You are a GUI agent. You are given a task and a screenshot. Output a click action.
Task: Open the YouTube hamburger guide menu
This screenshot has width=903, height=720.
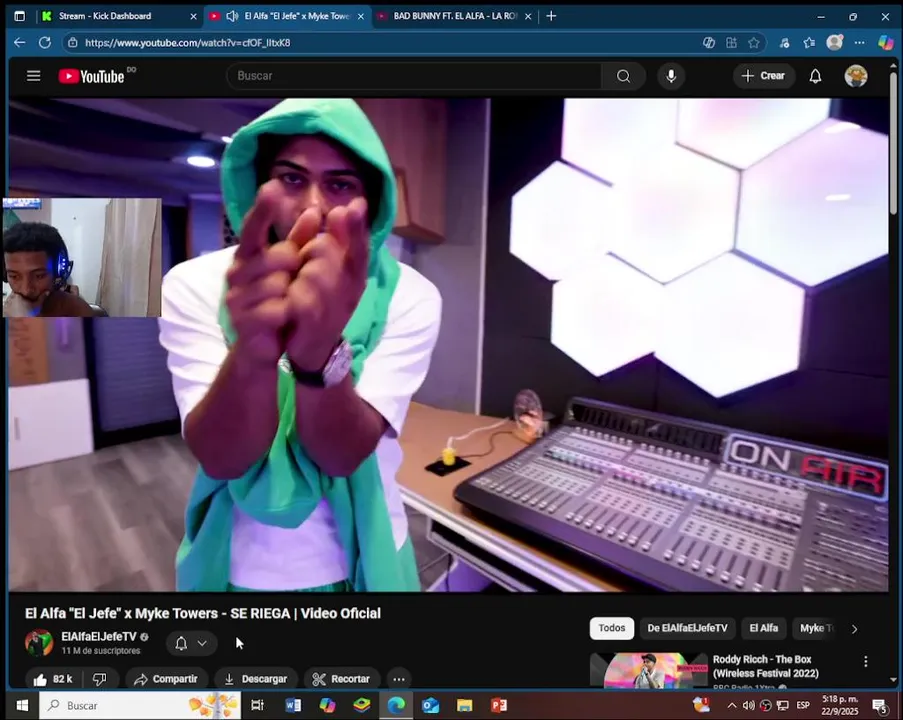pyautogui.click(x=33, y=76)
